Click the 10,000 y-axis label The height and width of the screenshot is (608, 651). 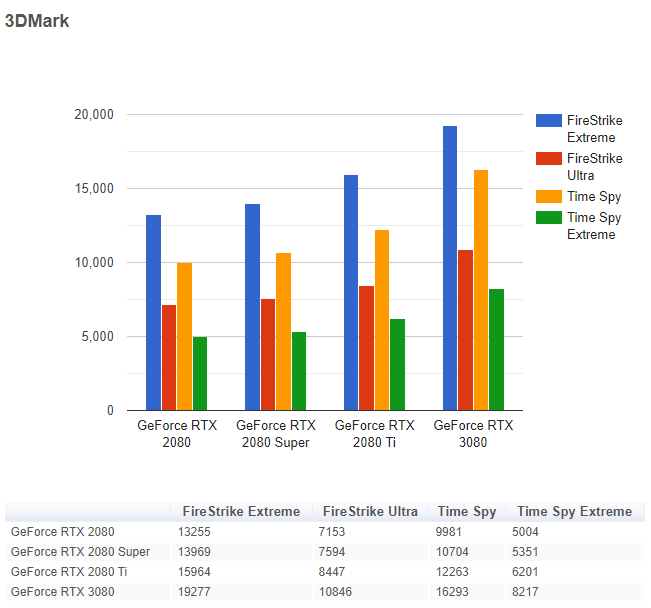tap(94, 262)
